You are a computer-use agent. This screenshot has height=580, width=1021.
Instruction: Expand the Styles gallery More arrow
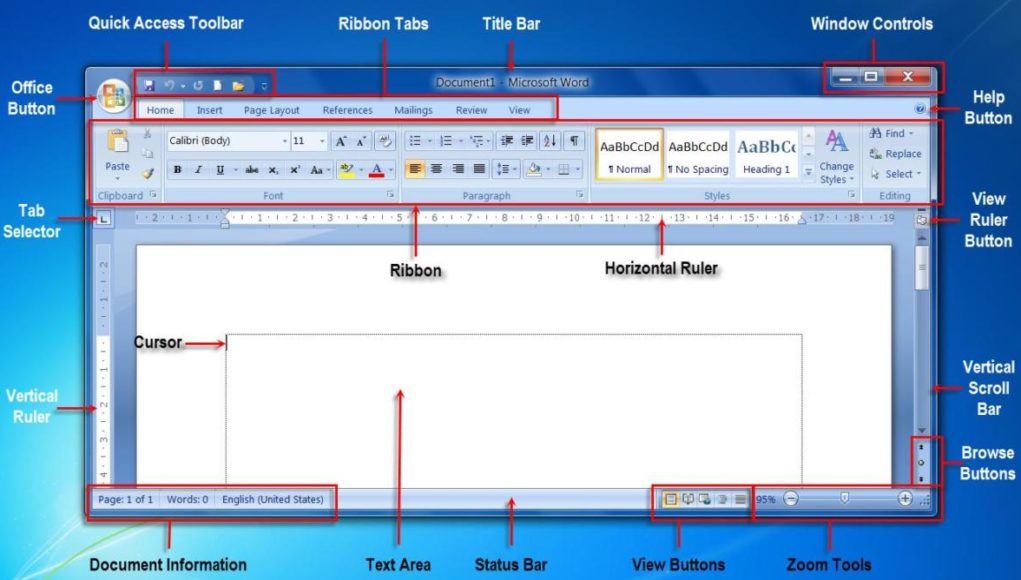point(808,171)
